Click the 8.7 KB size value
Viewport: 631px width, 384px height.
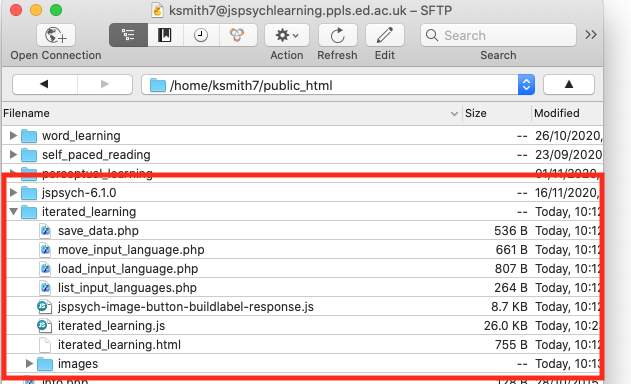pyautogui.click(x=509, y=307)
